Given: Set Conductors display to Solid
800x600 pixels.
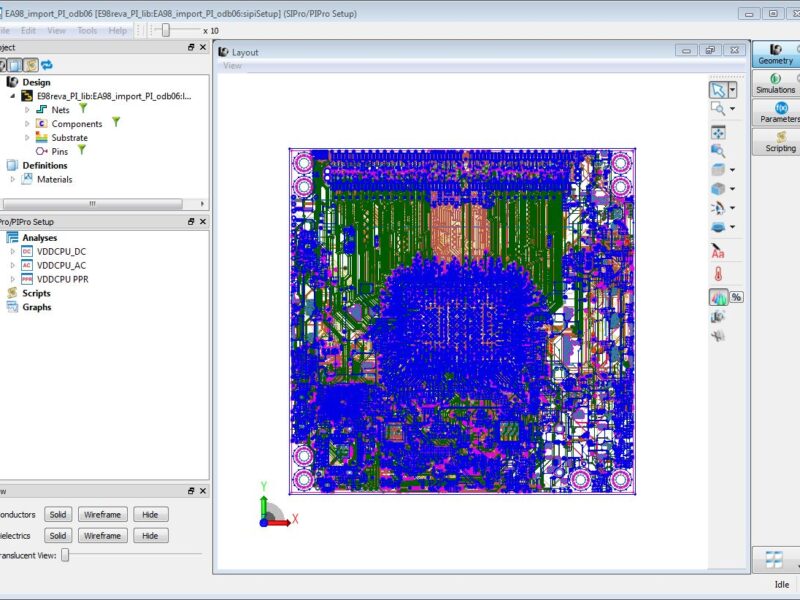Looking at the screenshot, I should pyautogui.click(x=58, y=514).
